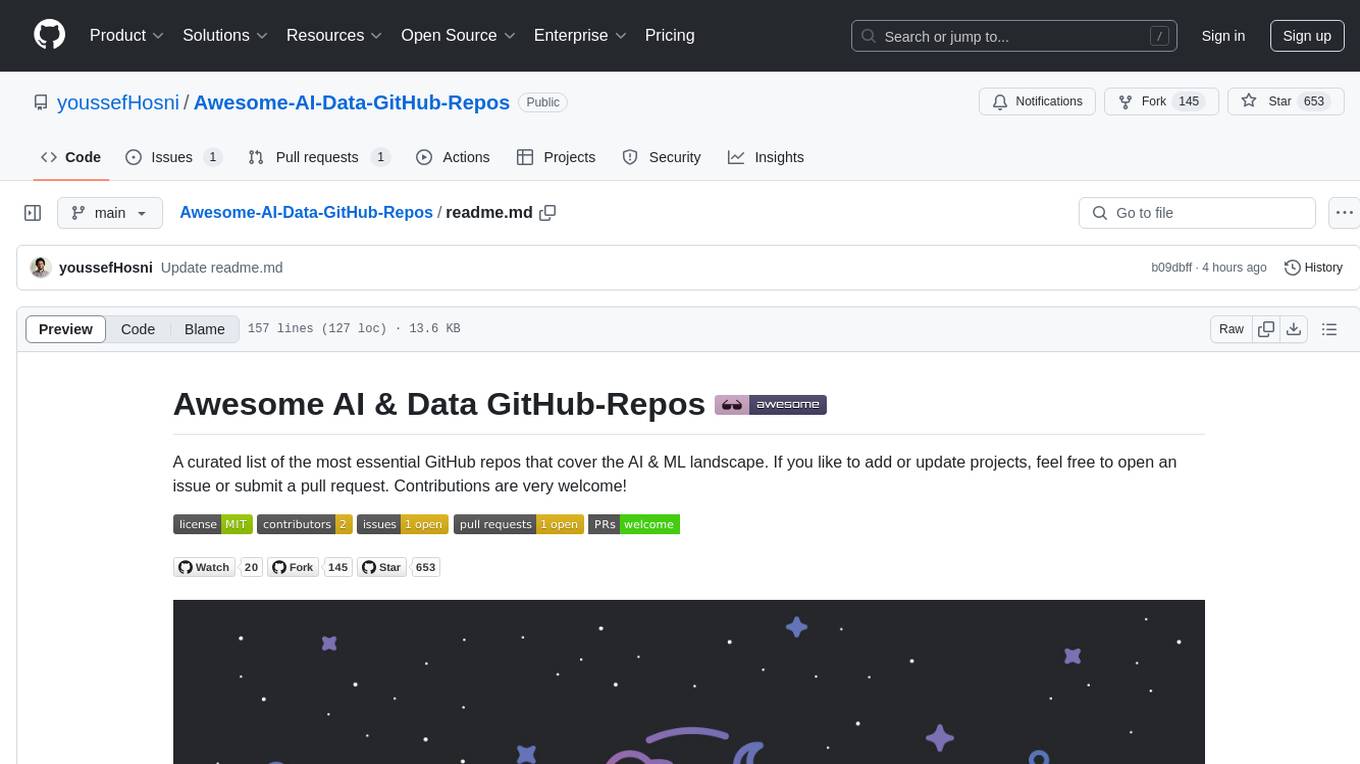This screenshot has width=1360, height=764.
Task: Open the Pull requests tab
Action: coord(319,157)
